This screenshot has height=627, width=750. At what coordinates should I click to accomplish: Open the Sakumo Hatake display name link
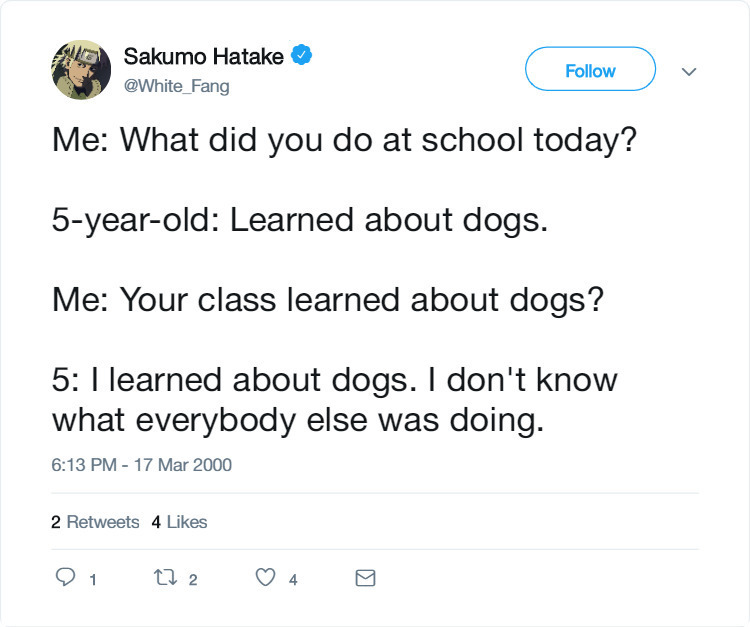(203, 57)
